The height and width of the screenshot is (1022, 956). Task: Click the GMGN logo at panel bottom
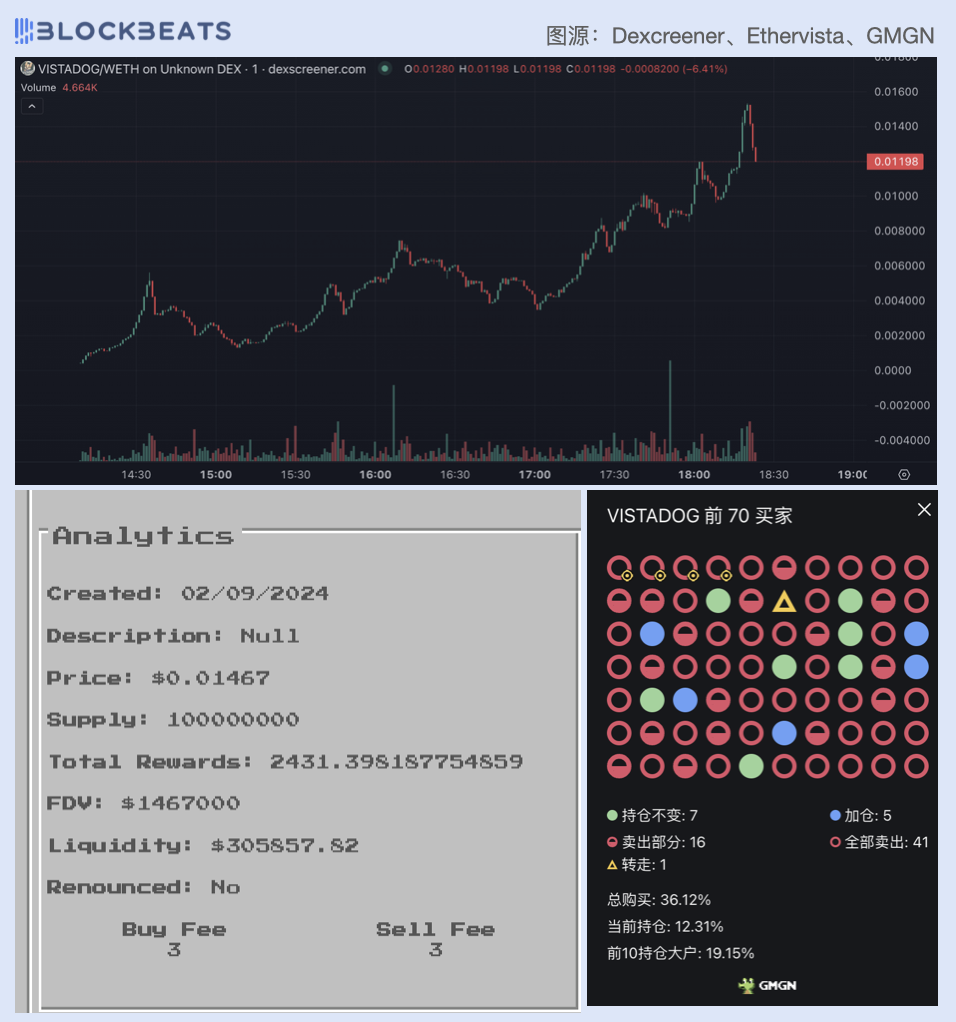[767, 985]
